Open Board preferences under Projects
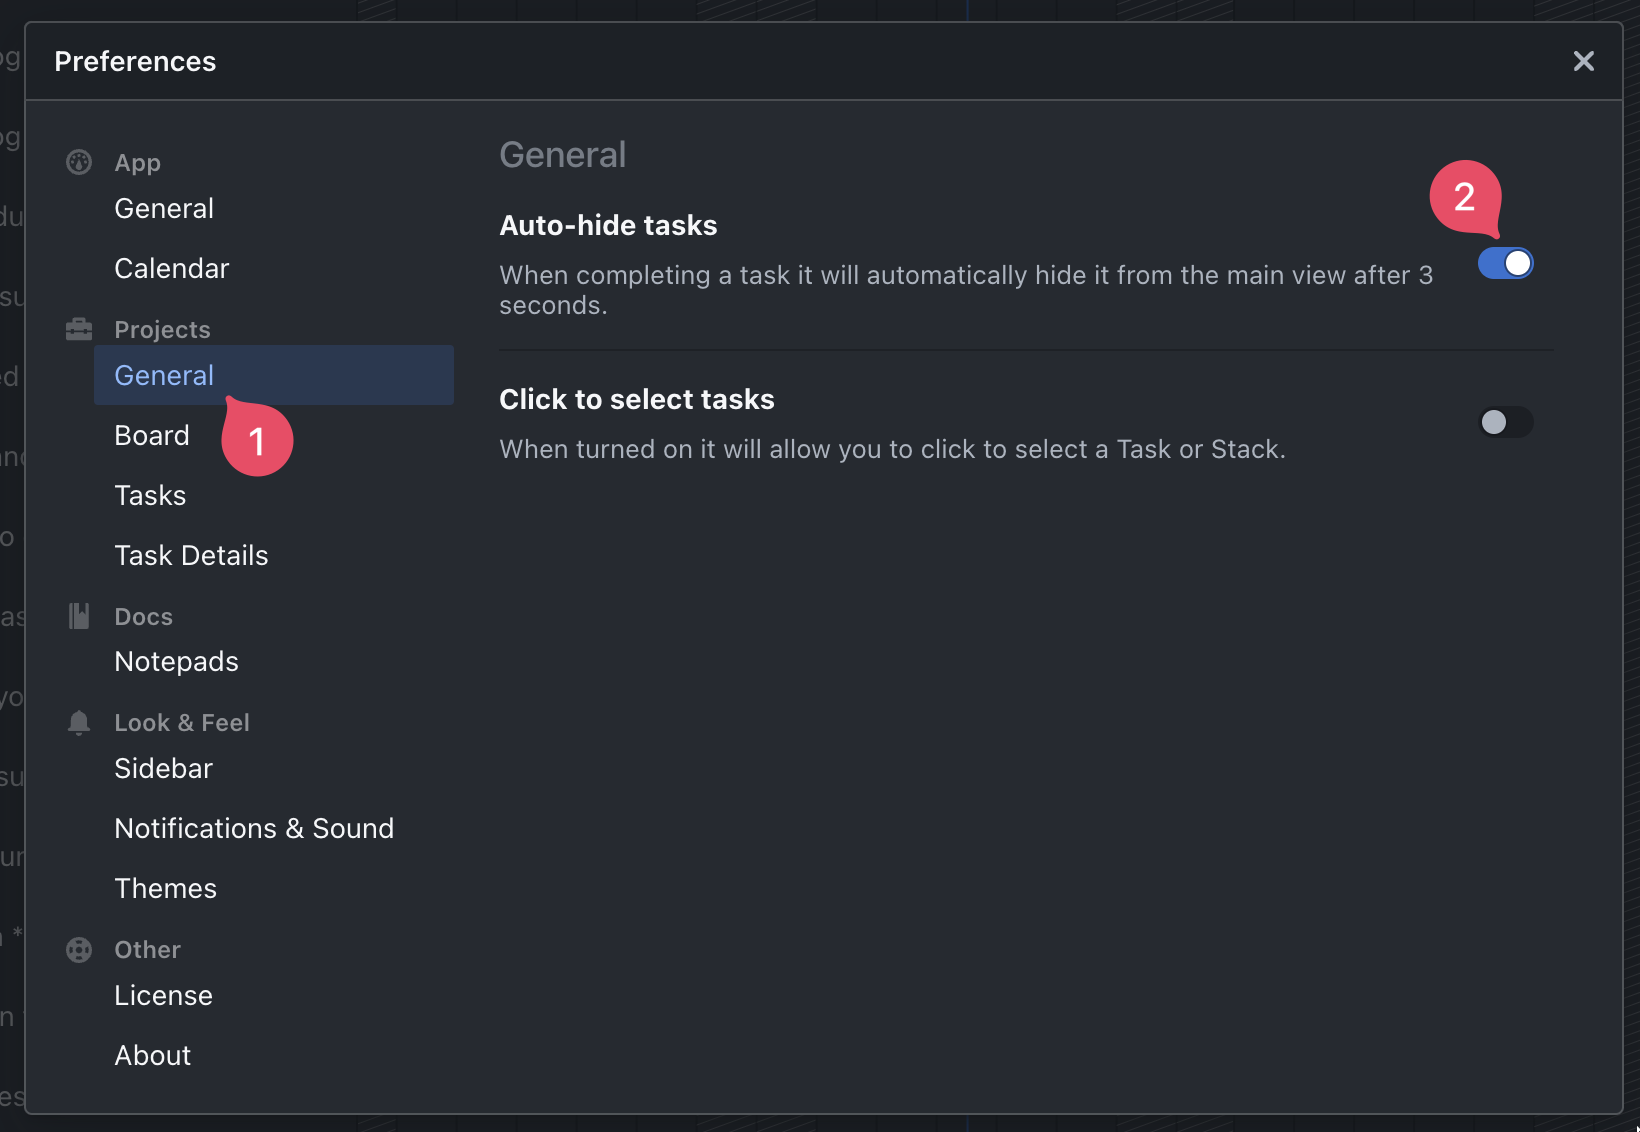The width and height of the screenshot is (1640, 1132). [x=152, y=435]
